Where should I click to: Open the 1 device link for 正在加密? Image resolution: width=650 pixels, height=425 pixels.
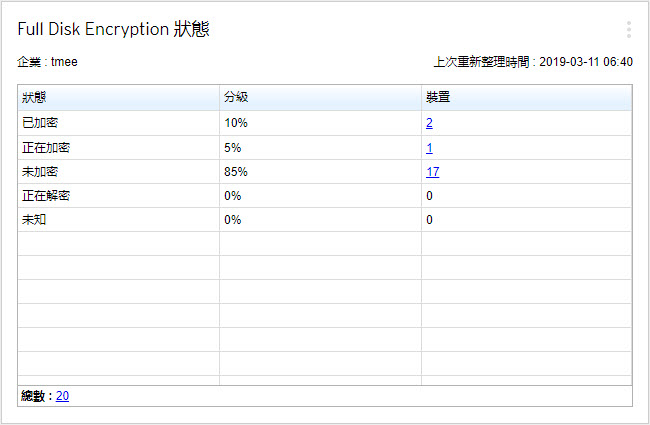(429, 147)
